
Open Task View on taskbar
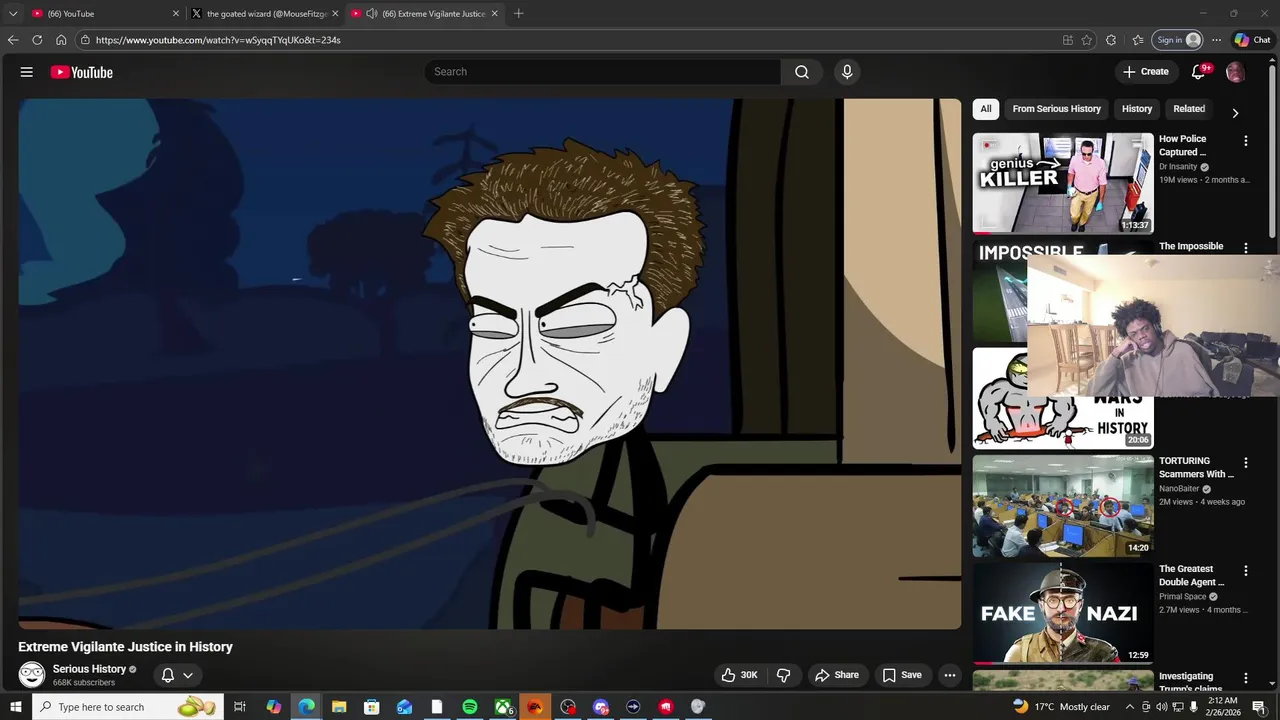(x=240, y=707)
